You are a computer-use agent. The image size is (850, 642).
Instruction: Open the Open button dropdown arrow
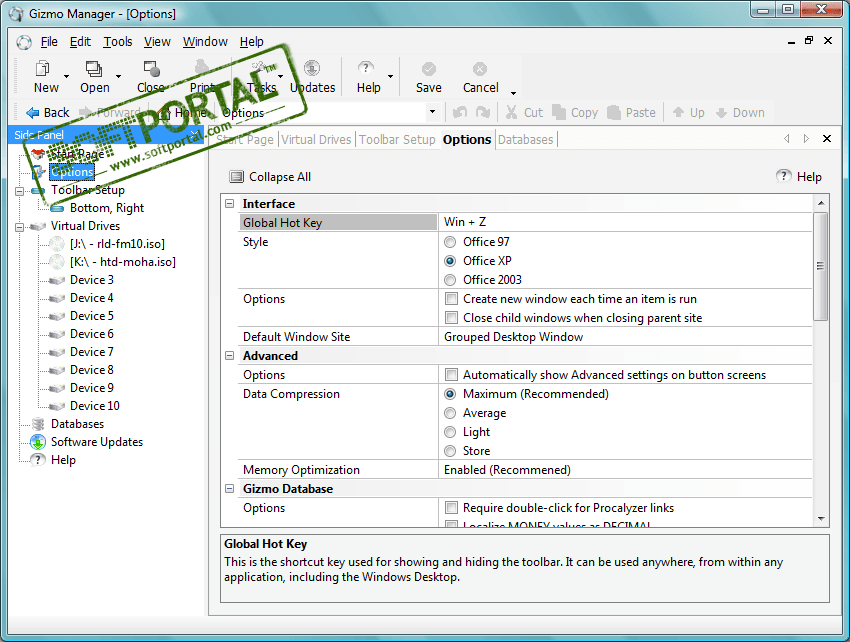tap(118, 76)
